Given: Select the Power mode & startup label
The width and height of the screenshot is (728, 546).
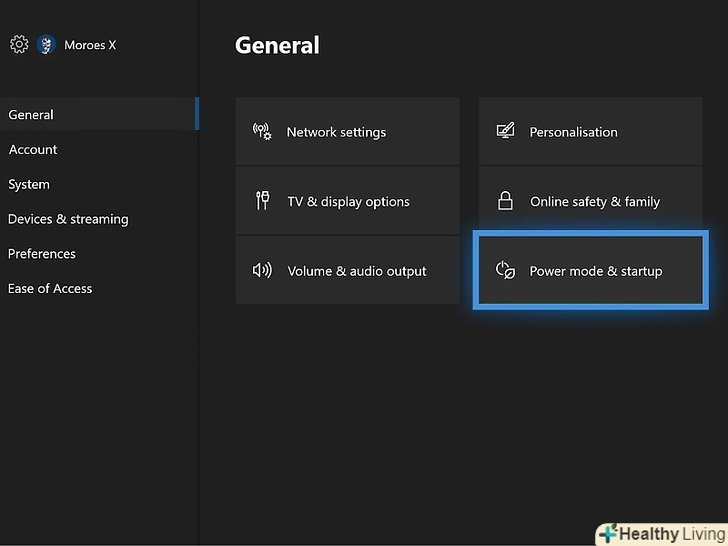Looking at the screenshot, I should click(595, 271).
